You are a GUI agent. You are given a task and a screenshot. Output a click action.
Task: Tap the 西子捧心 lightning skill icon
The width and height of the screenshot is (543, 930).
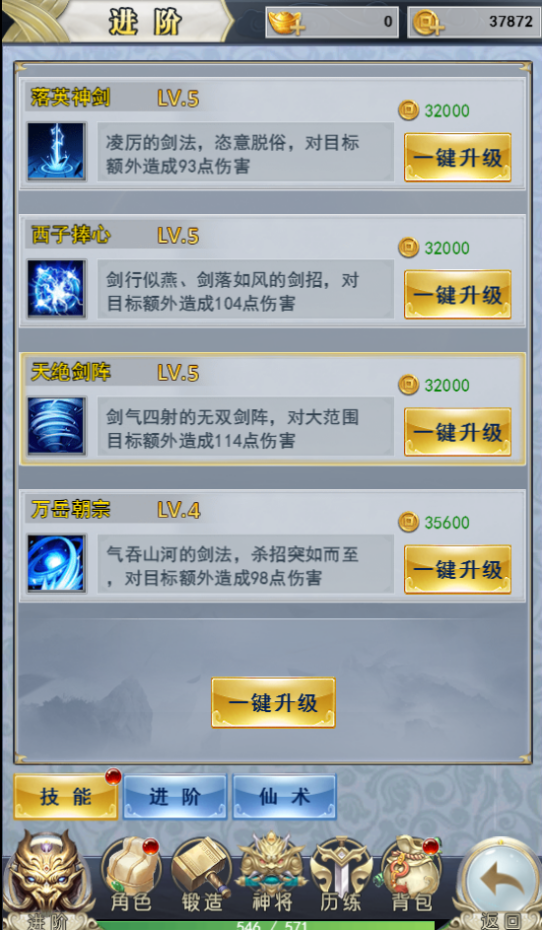tap(56, 289)
